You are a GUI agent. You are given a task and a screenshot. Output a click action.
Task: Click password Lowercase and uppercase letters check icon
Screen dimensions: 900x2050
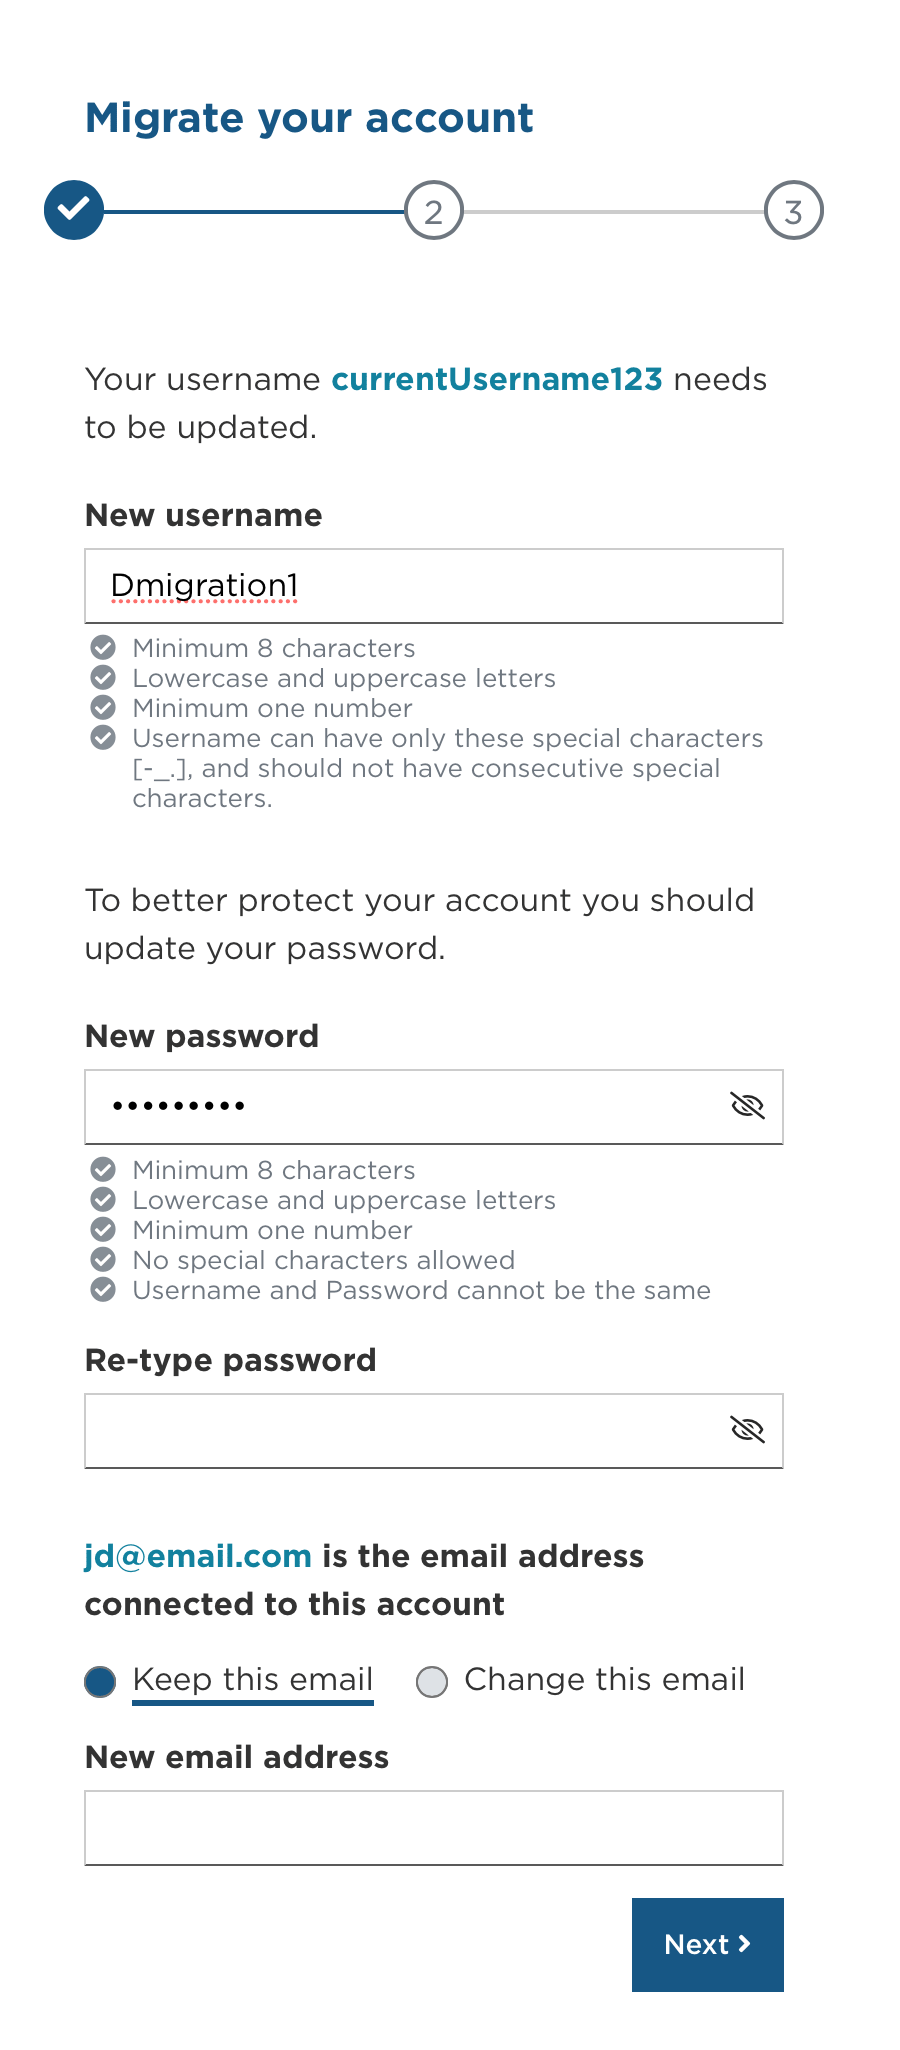[103, 1199]
